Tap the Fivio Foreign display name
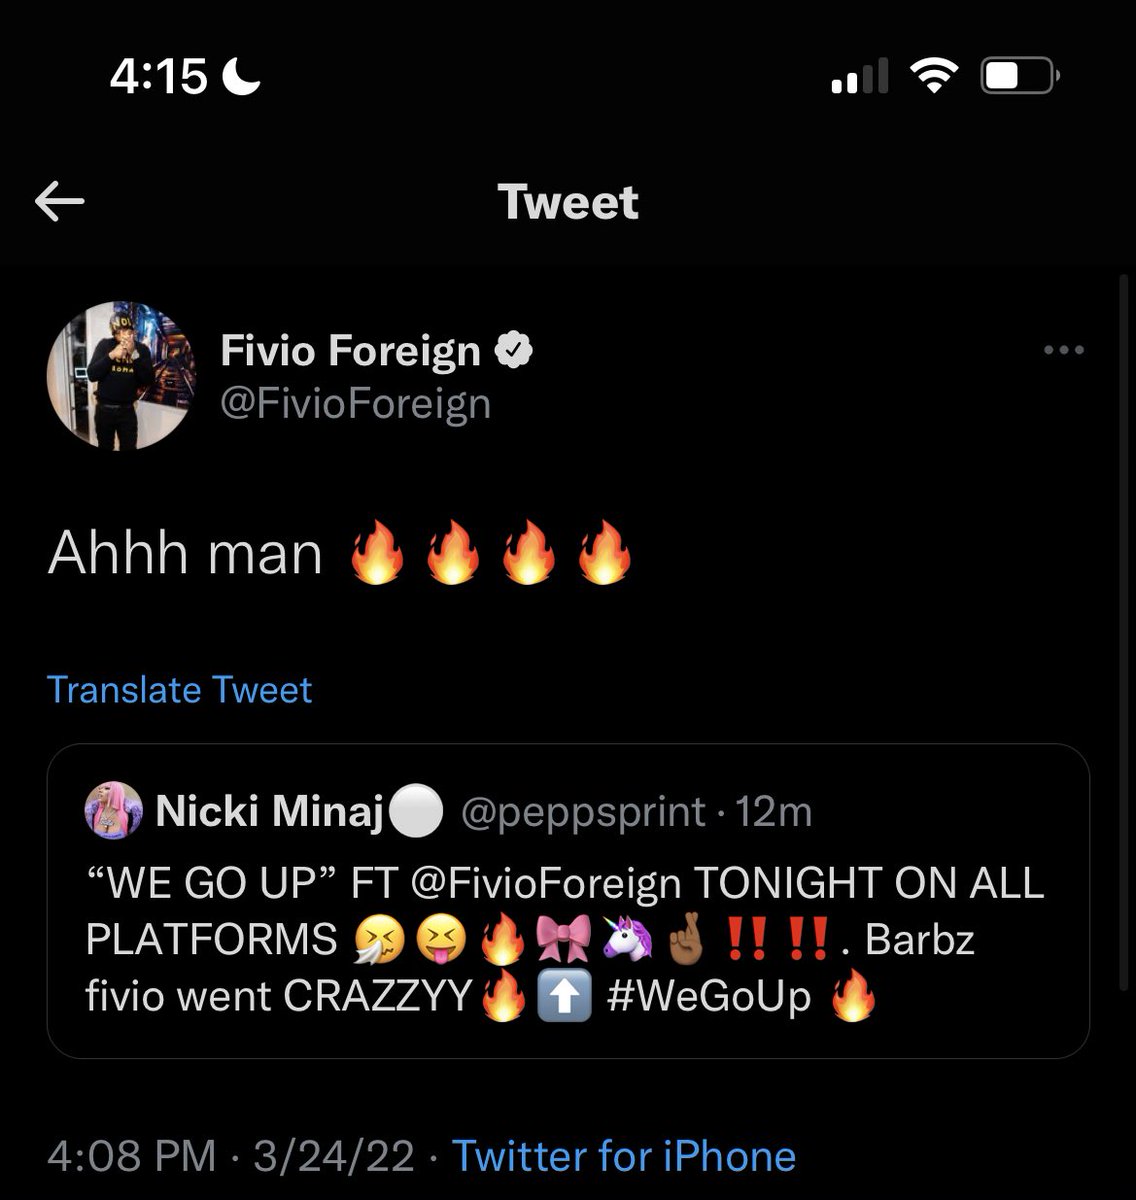The width and height of the screenshot is (1136, 1200). [x=350, y=351]
